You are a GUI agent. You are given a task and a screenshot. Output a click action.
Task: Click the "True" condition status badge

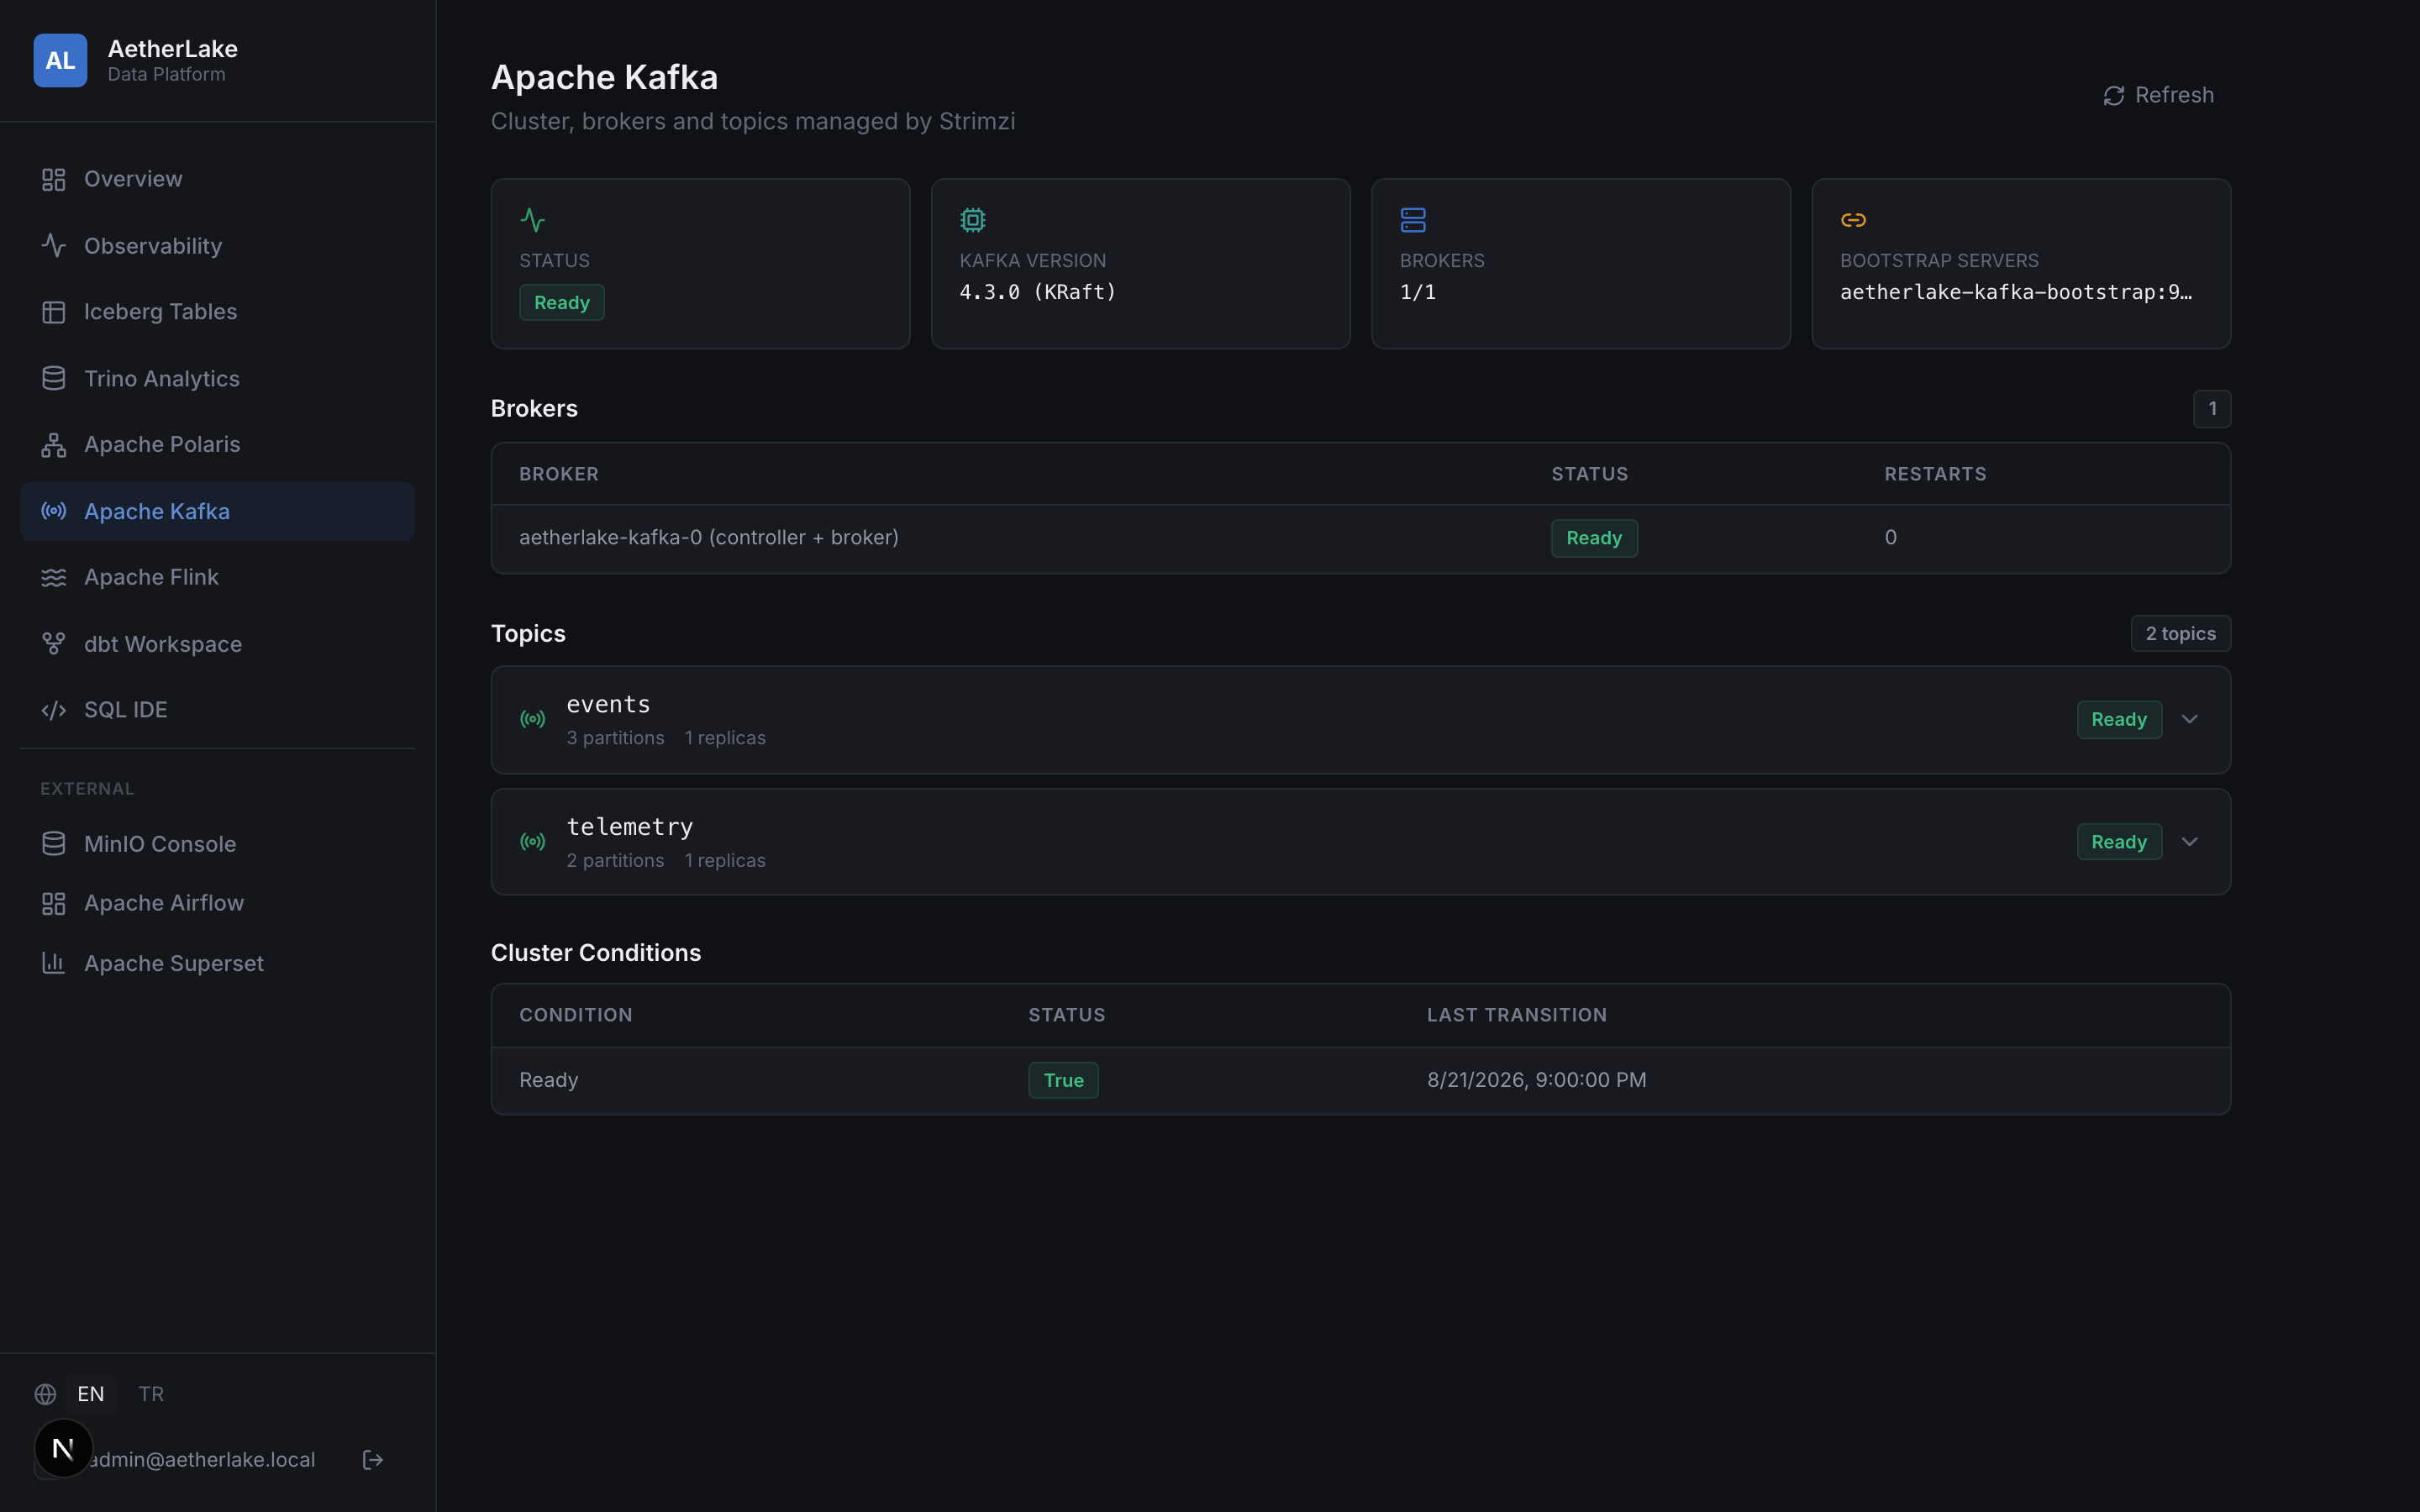pyautogui.click(x=1063, y=1080)
